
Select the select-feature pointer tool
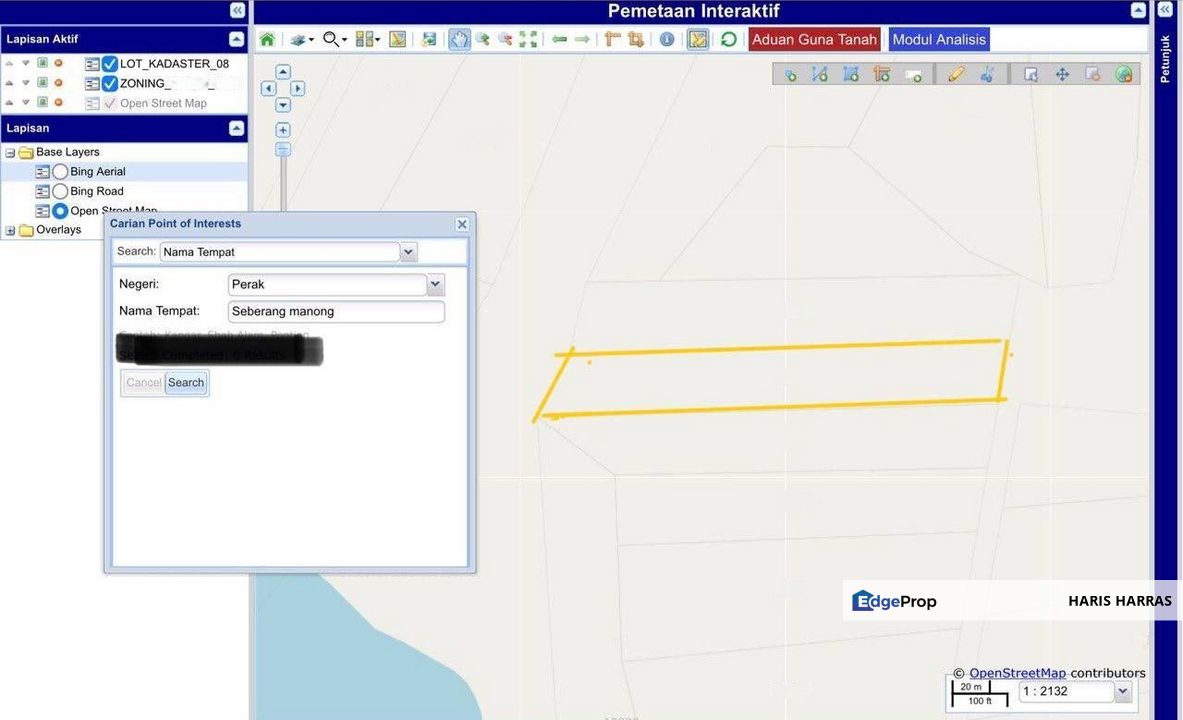1031,74
